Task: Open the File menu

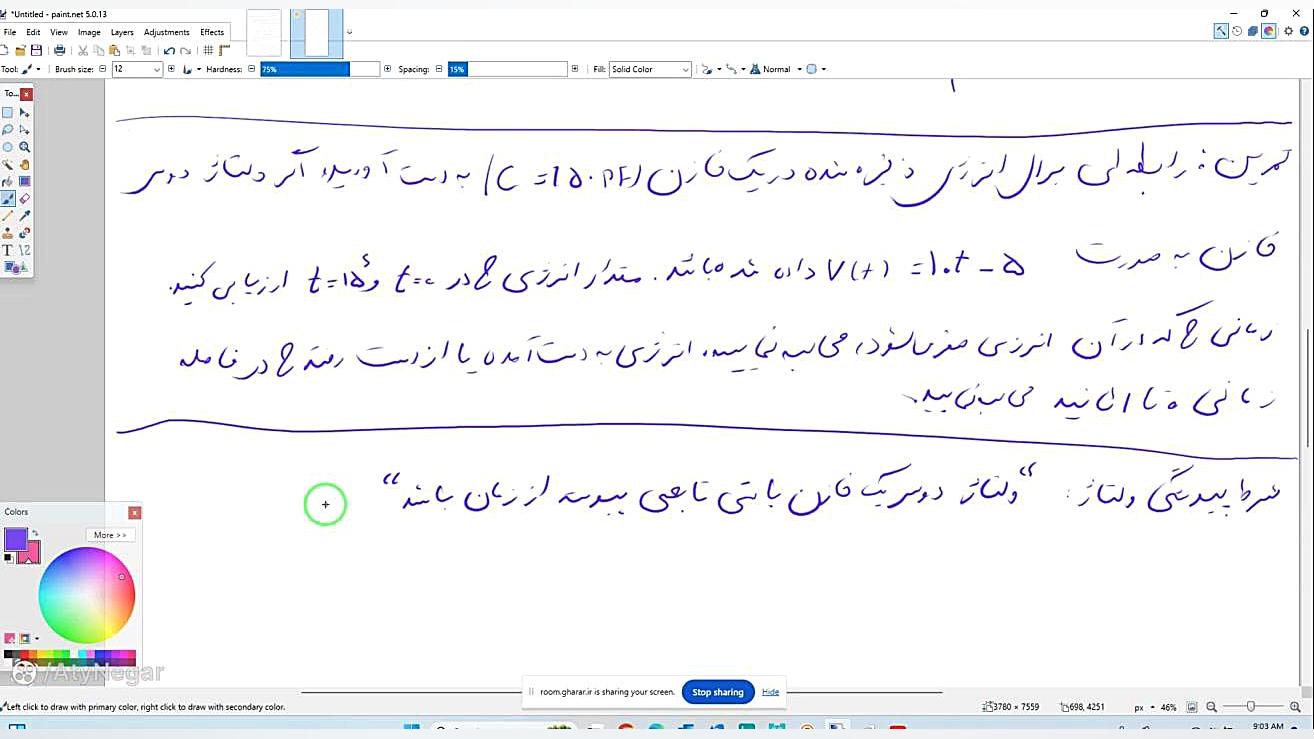Action: coord(10,32)
